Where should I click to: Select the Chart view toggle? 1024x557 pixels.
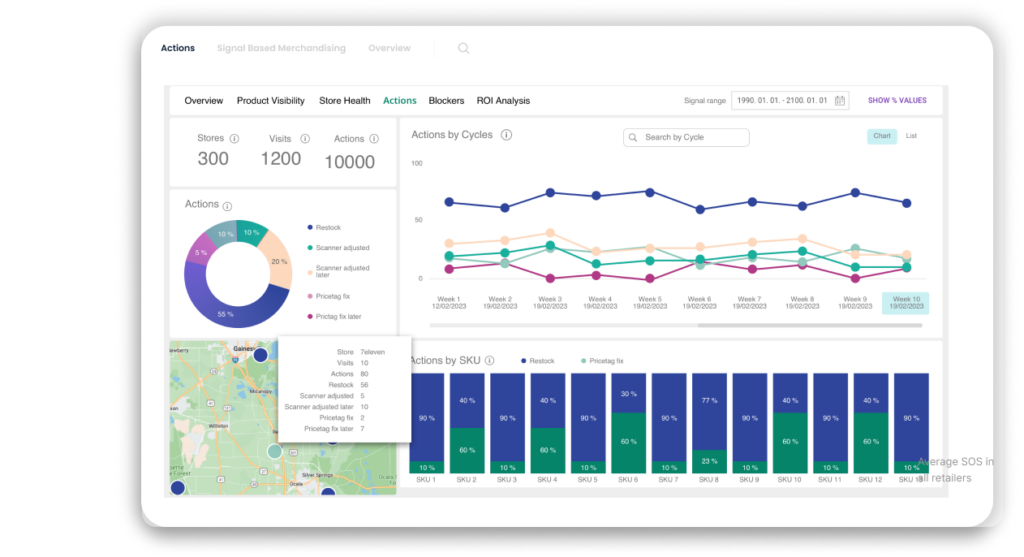[x=881, y=136]
